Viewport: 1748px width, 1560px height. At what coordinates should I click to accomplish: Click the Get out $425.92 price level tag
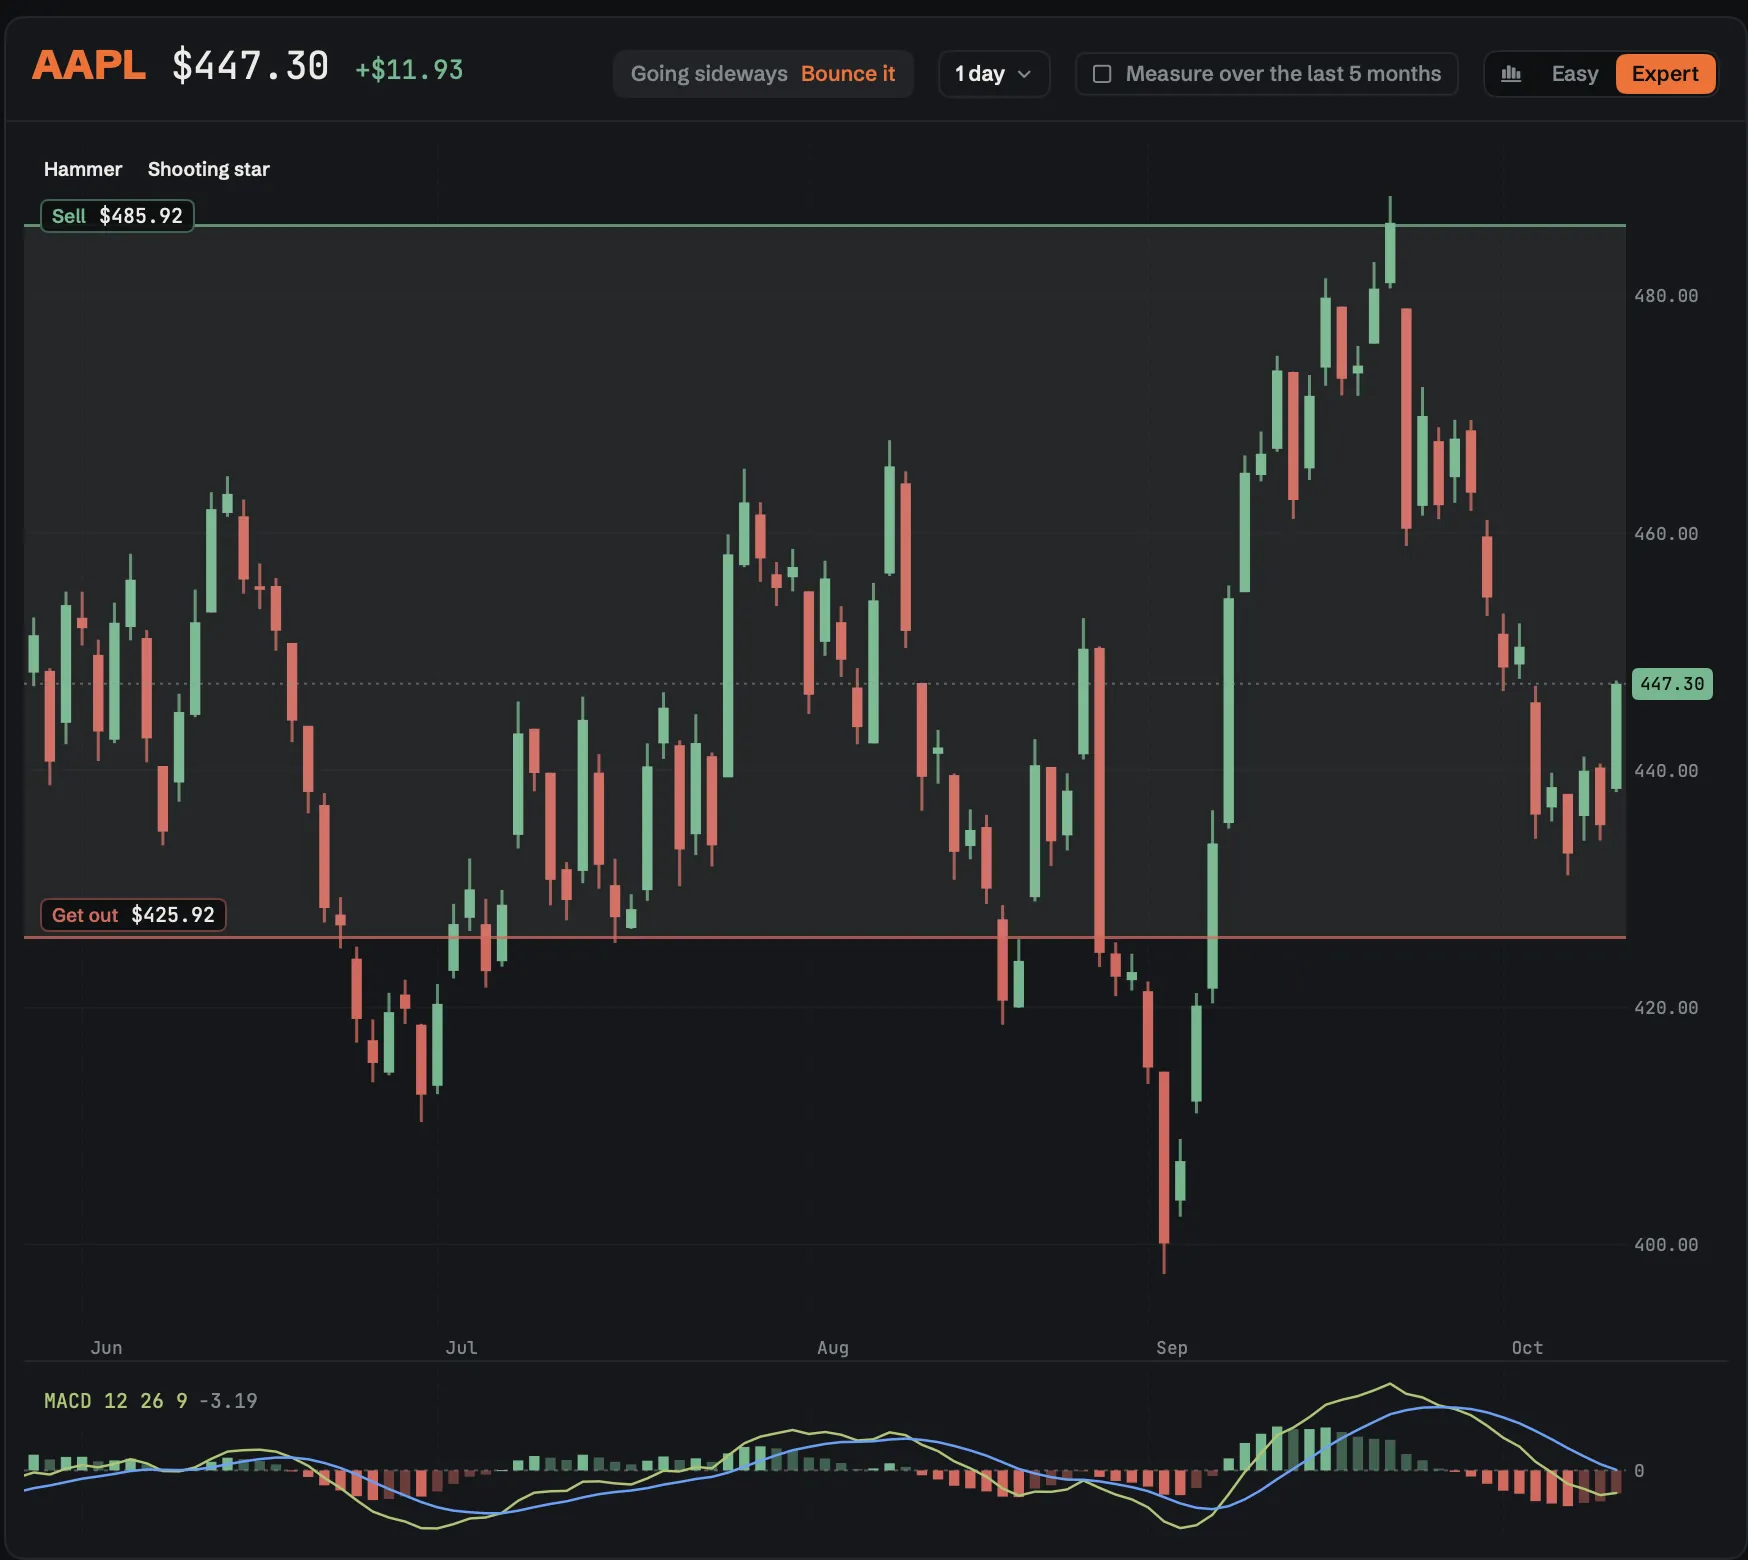pos(133,915)
